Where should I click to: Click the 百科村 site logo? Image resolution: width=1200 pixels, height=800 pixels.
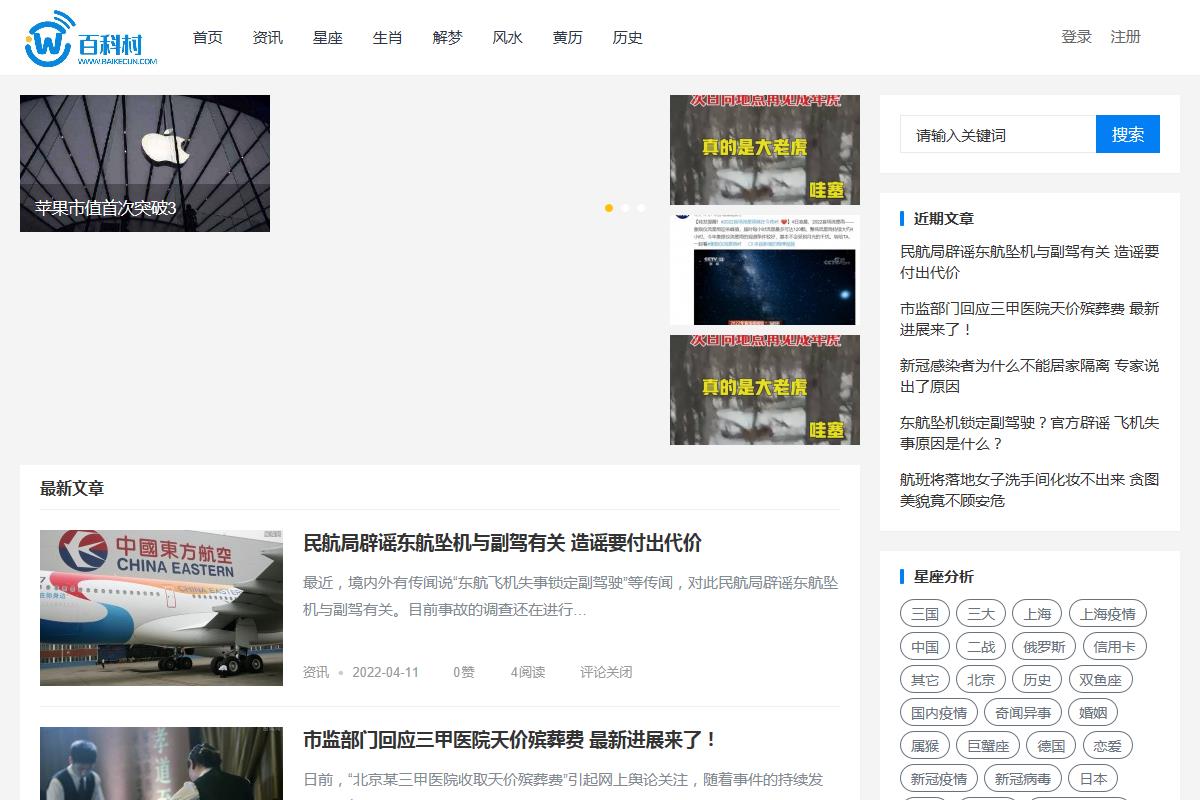91,38
